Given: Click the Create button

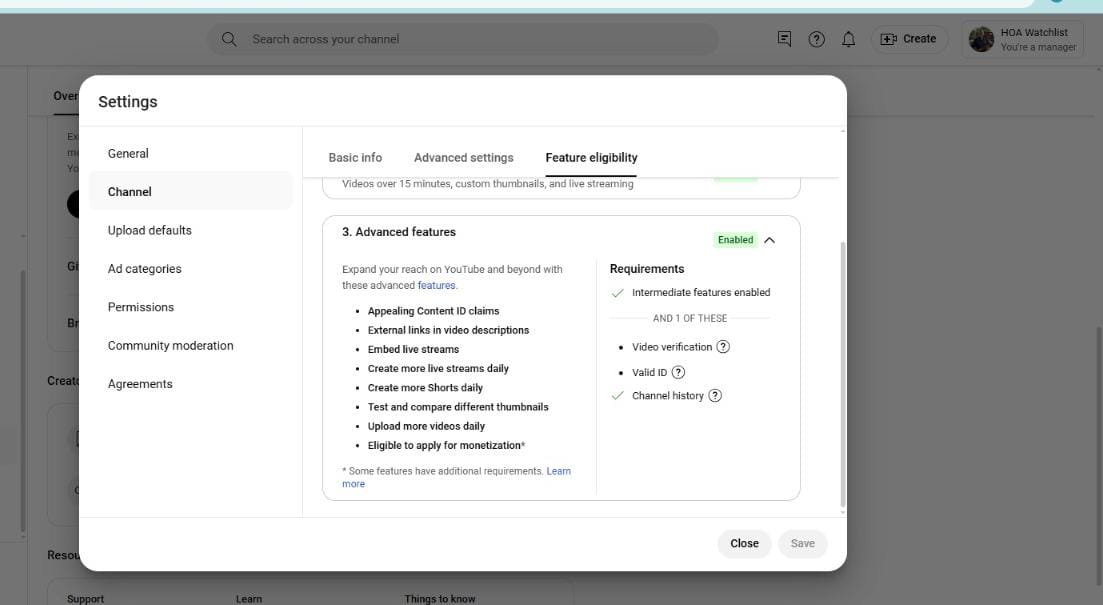Looking at the screenshot, I should coord(909,39).
